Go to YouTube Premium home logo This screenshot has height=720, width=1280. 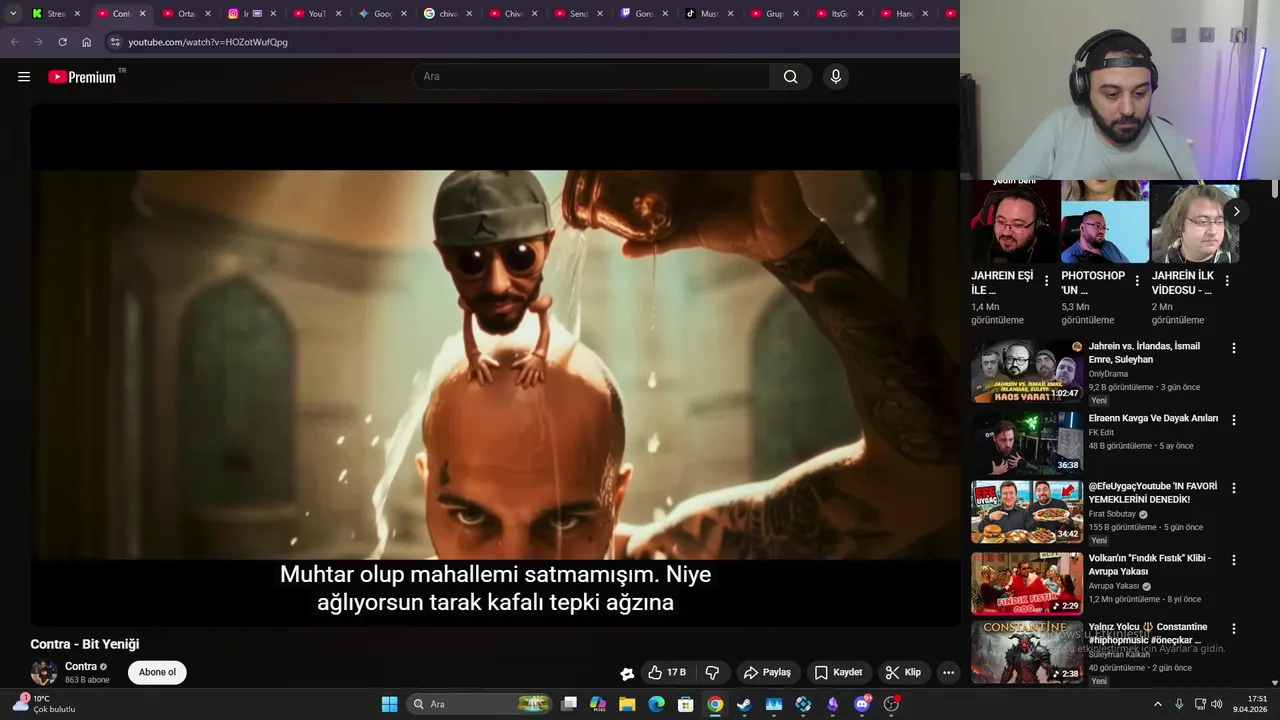83,77
